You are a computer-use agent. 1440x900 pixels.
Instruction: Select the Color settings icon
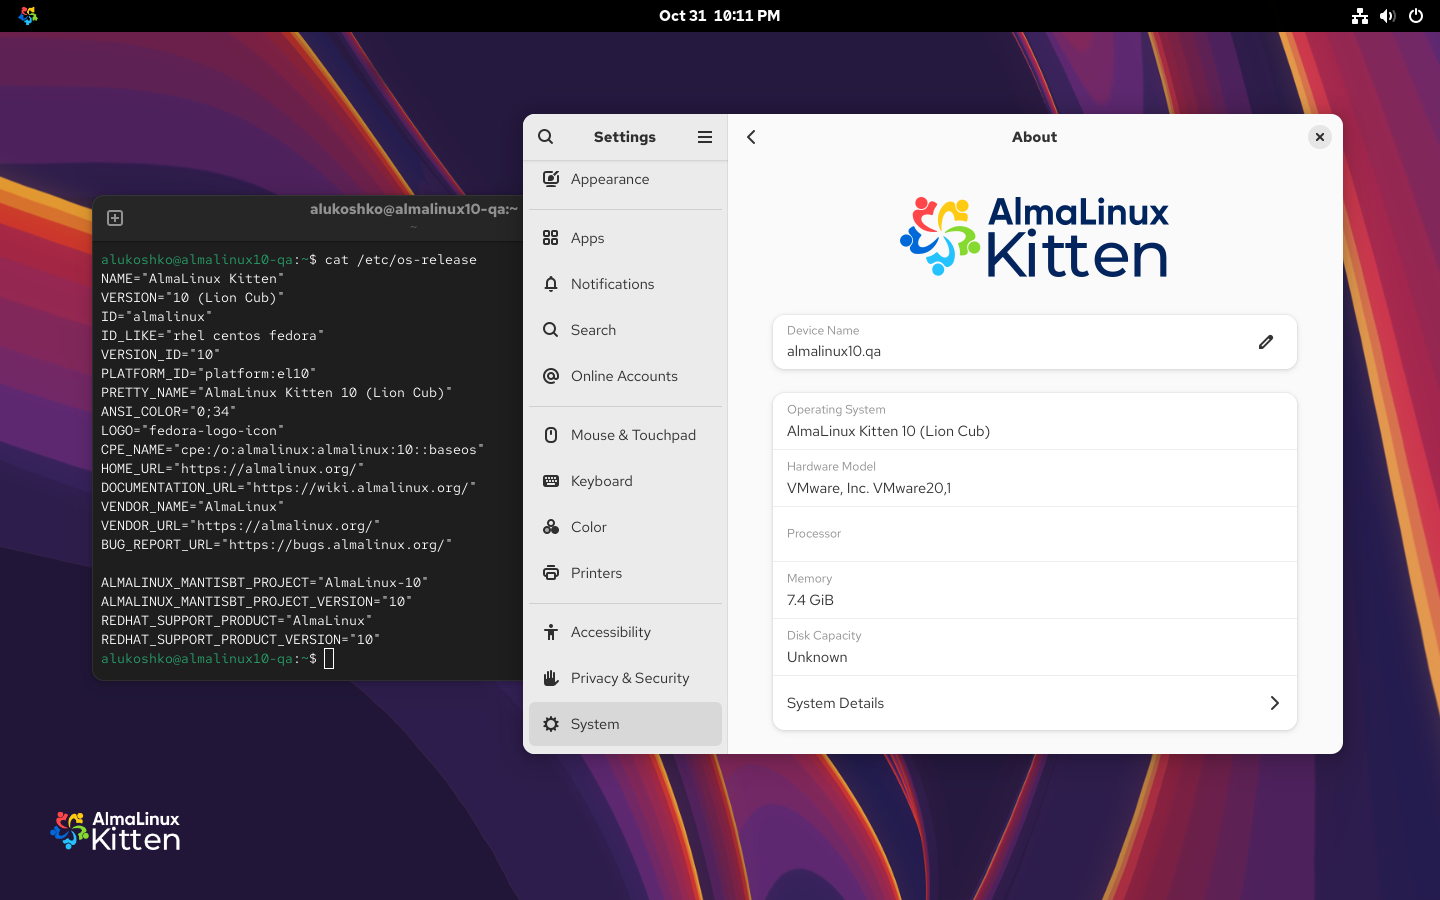pos(551,527)
